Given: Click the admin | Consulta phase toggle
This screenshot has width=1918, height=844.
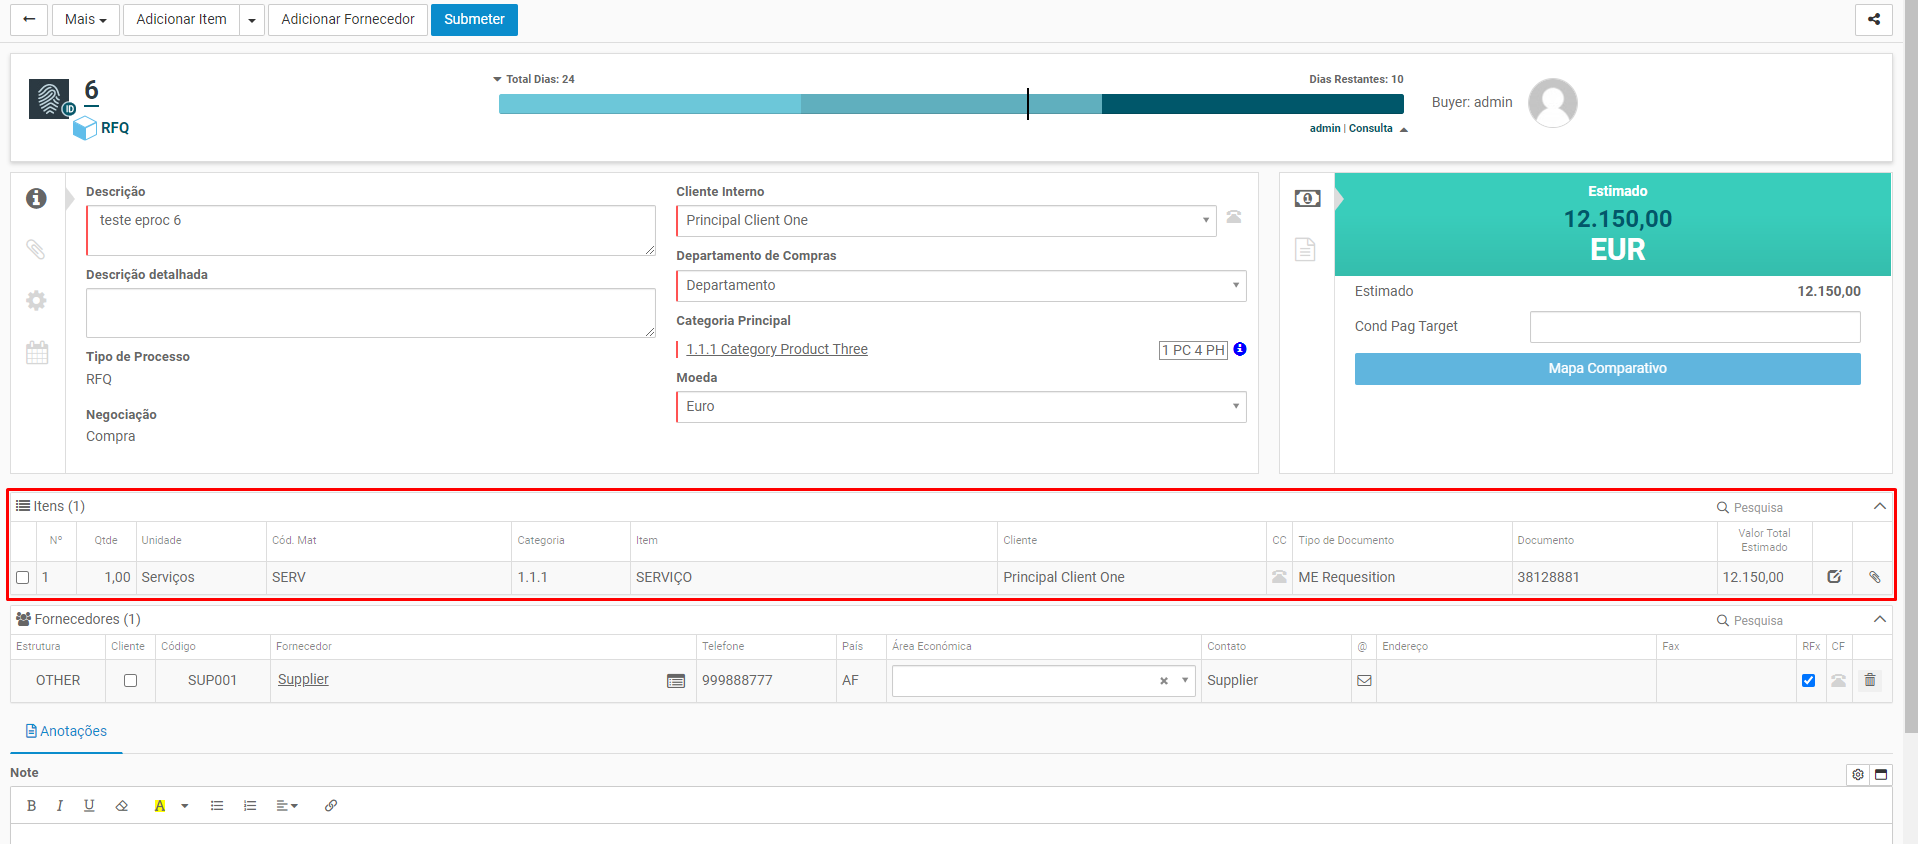Looking at the screenshot, I should click(x=1358, y=128).
